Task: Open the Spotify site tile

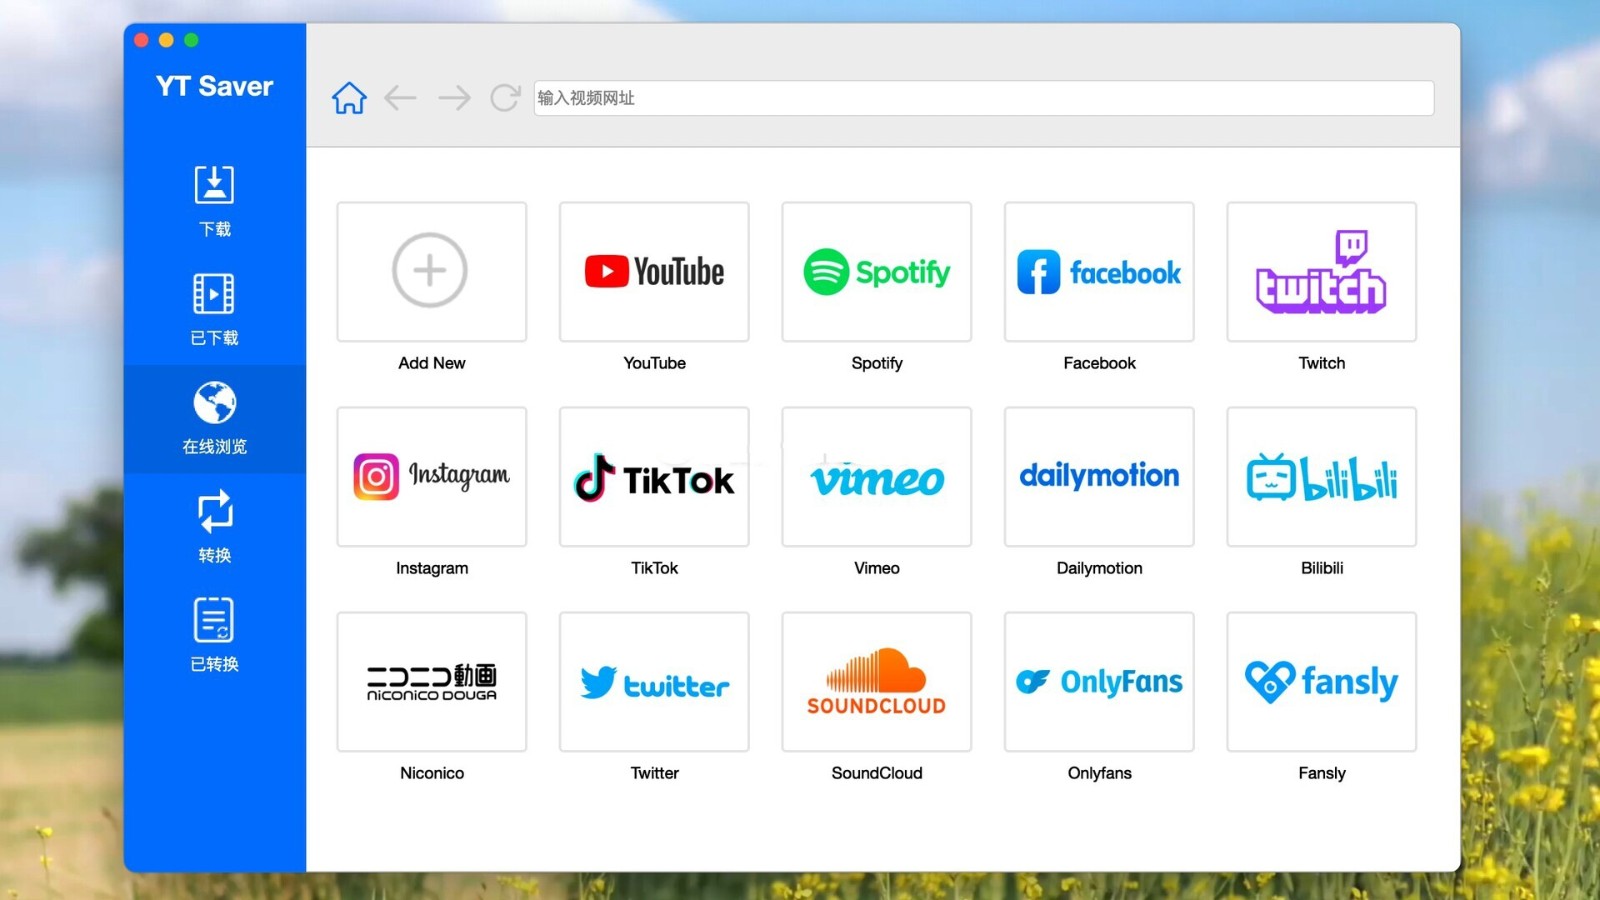Action: click(877, 272)
